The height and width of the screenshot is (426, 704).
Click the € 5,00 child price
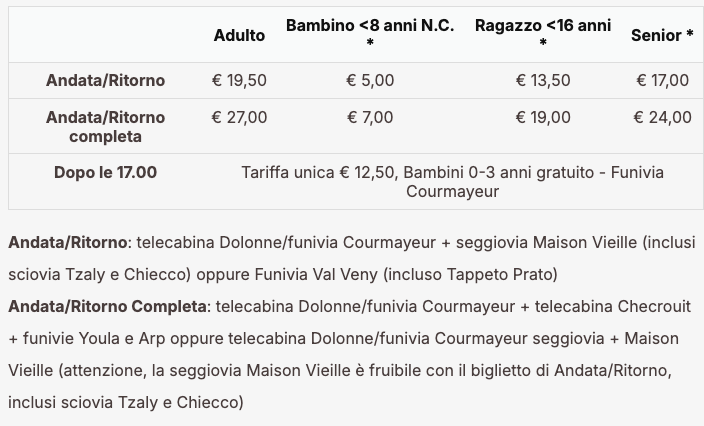370,81
